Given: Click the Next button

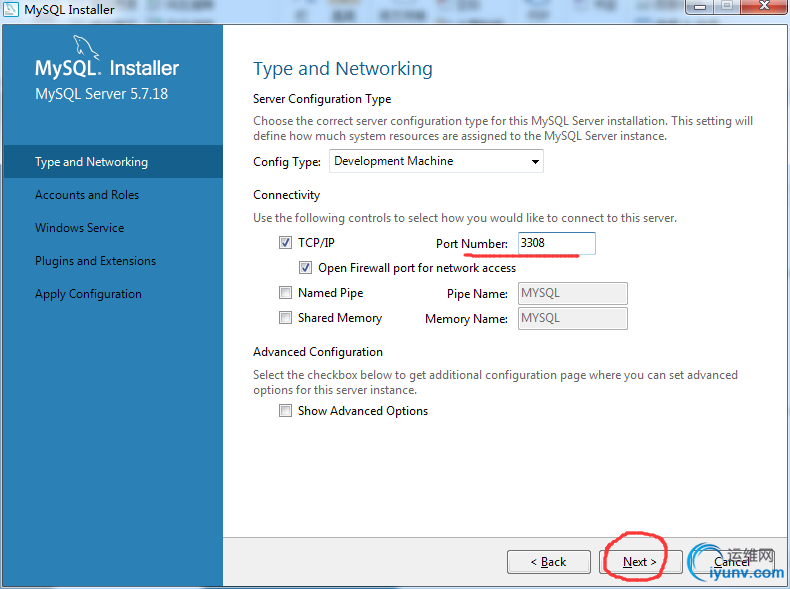Looking at the screenshot, I should (x=640, y=562).
